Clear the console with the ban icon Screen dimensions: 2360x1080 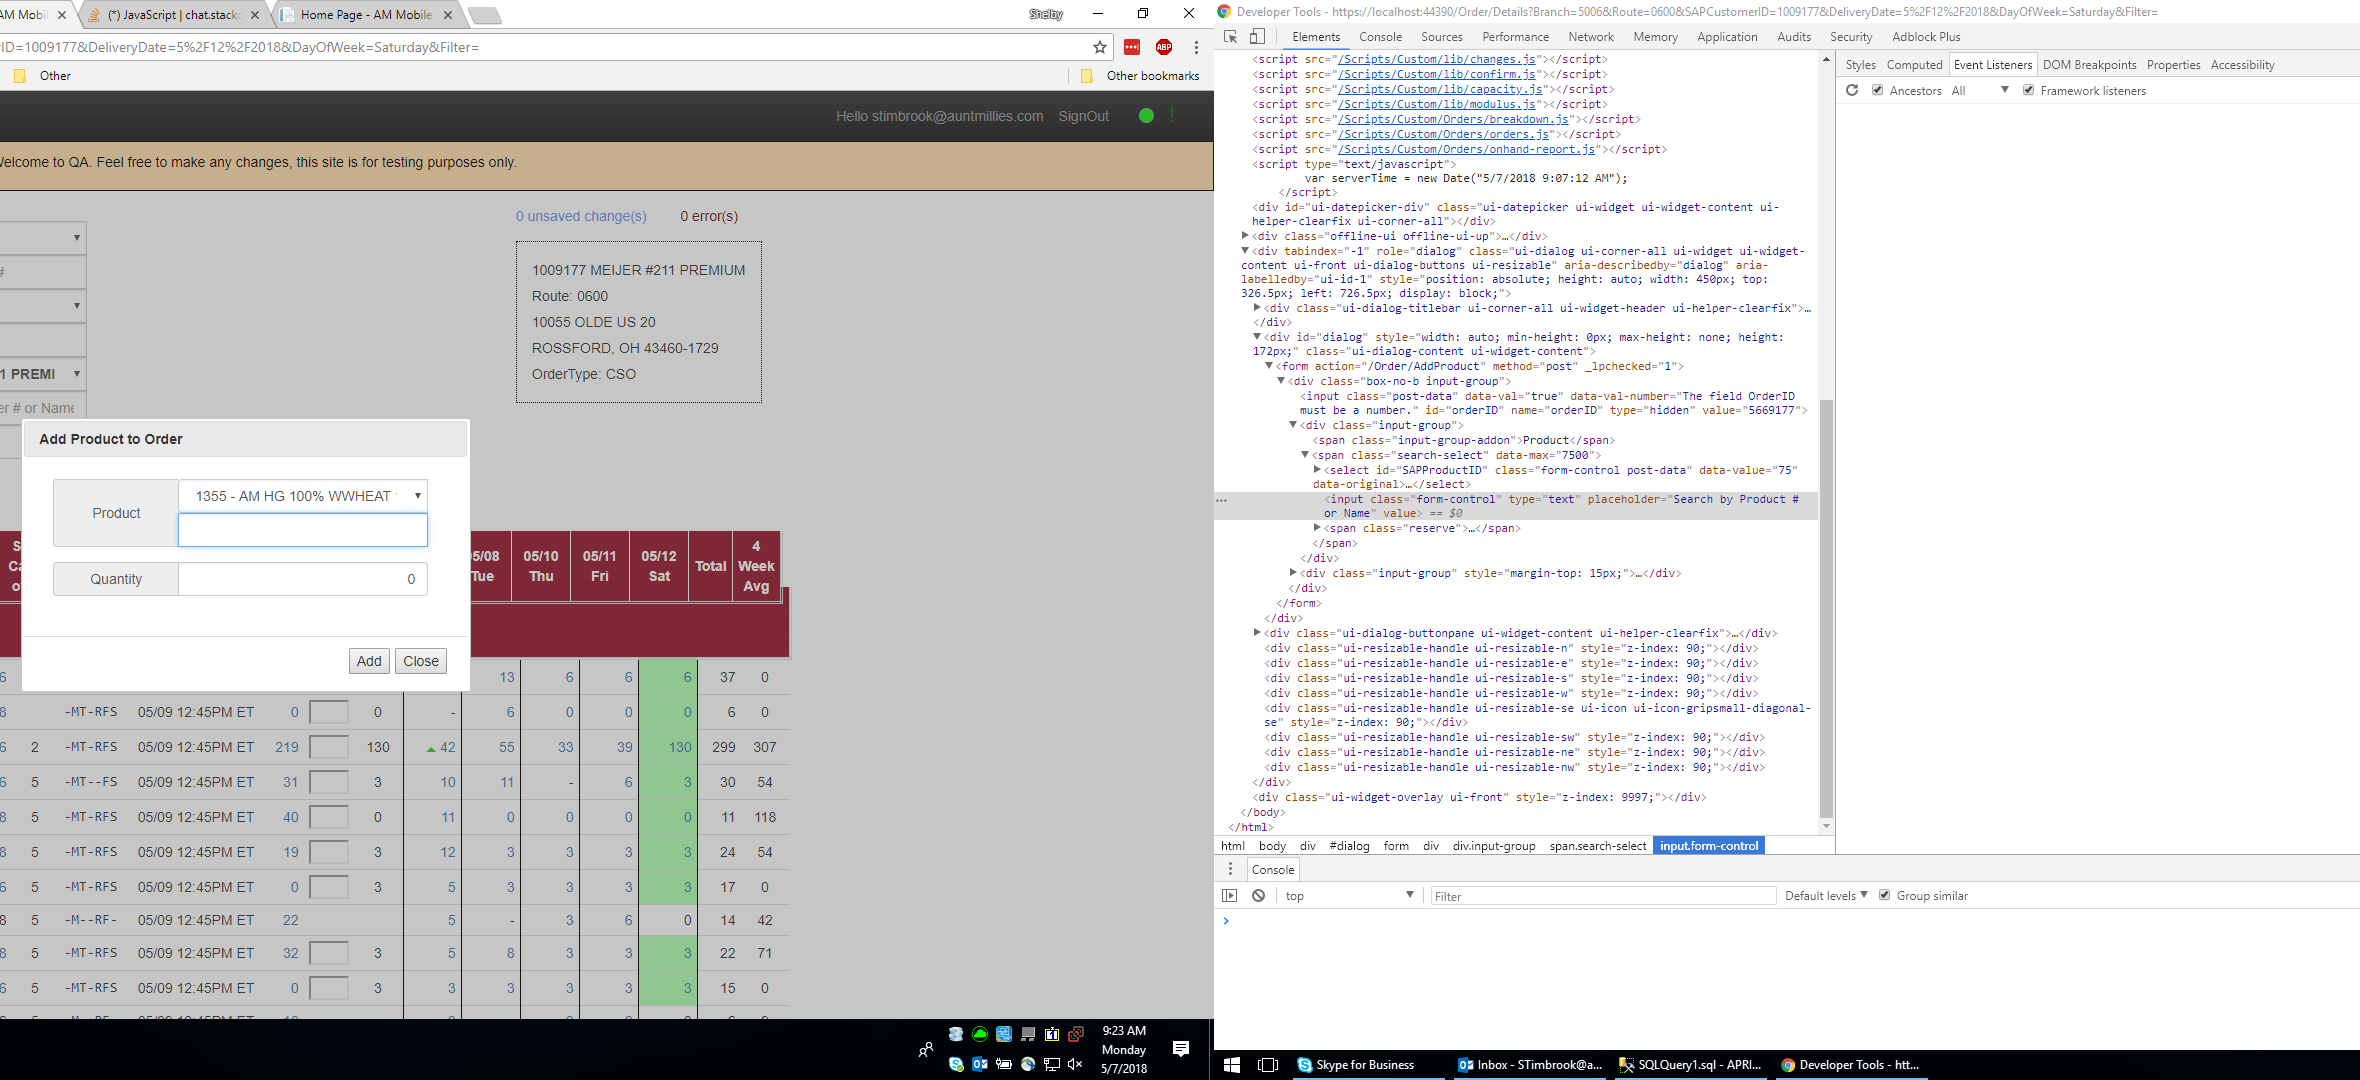coord(1259,896)
